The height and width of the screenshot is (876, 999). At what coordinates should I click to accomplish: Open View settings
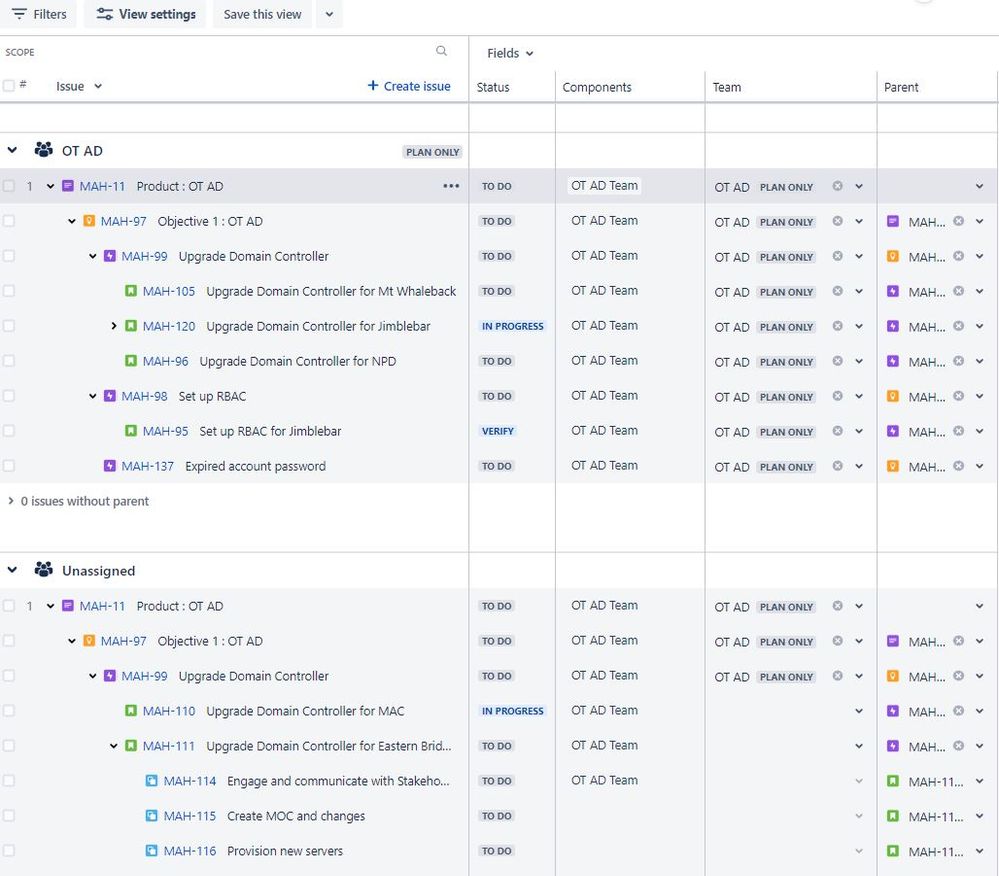click(145, 14)
